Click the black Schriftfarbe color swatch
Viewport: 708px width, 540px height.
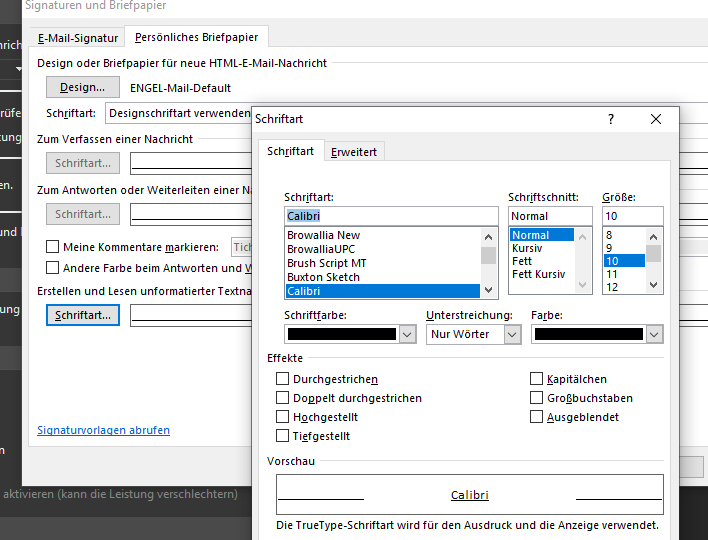point(342,334)
